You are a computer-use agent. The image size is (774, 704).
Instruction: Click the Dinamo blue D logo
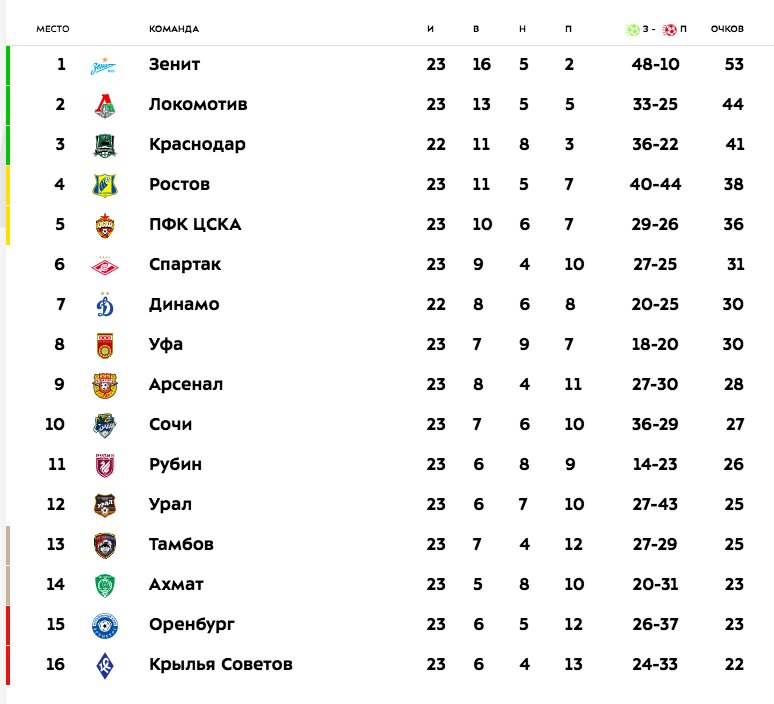pyautogui.click(x=105, y=305)
